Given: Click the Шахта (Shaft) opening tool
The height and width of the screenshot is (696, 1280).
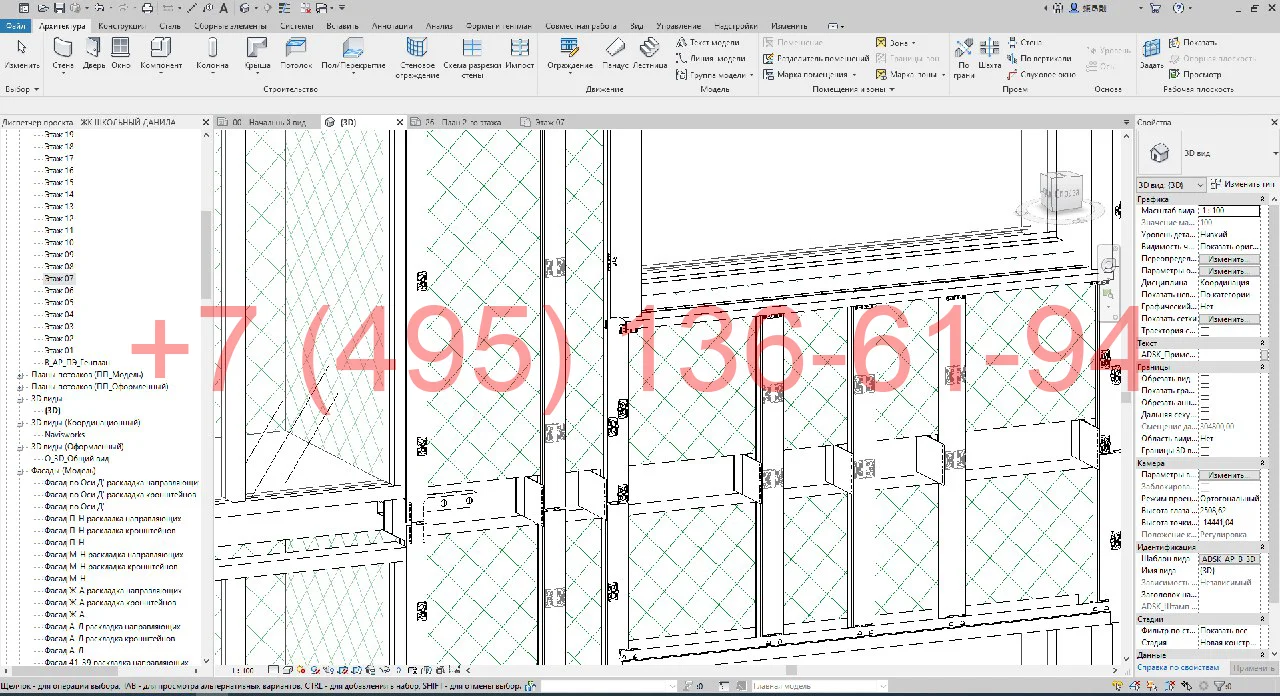Looking at the screenshot, I should (x=989, y=53).
